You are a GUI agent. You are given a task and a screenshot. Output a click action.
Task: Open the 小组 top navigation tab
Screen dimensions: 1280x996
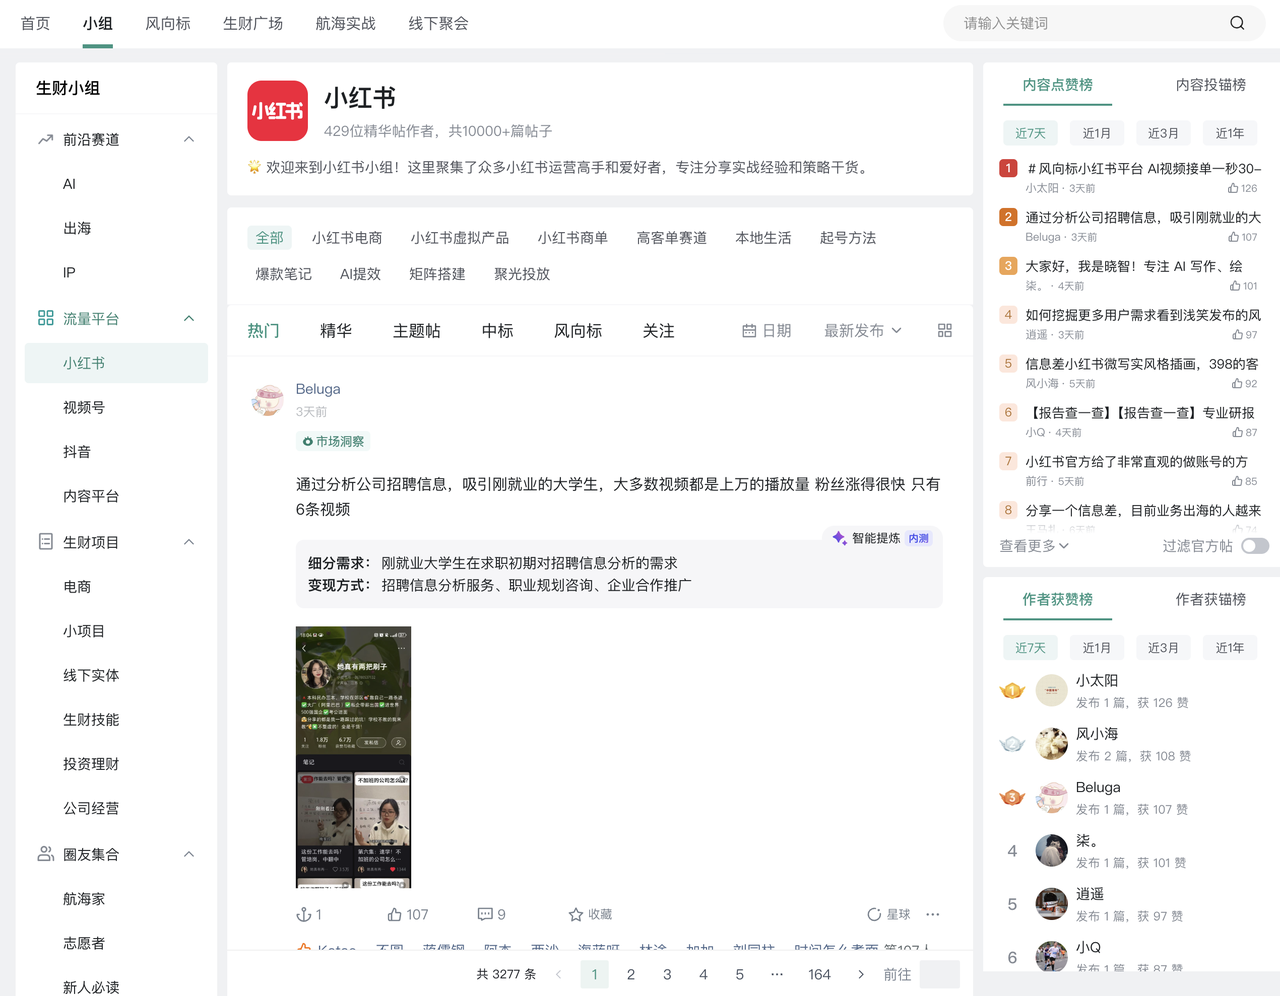(98, 23)
